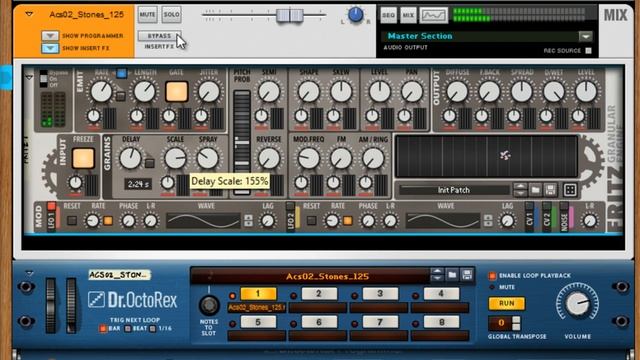Click the Dr. OctoRex Volume knob

click(x=578, y=303)
